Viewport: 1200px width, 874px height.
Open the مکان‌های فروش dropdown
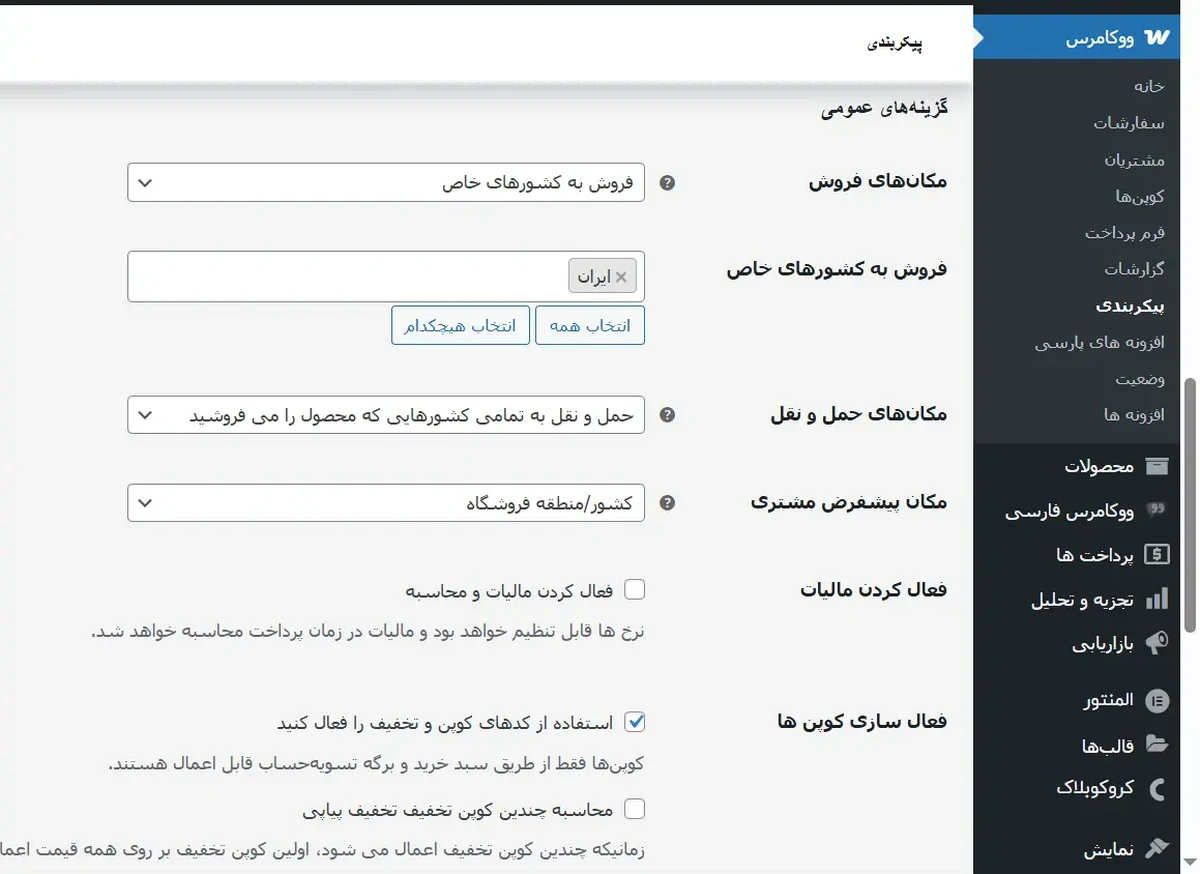(x=386, y=183)
